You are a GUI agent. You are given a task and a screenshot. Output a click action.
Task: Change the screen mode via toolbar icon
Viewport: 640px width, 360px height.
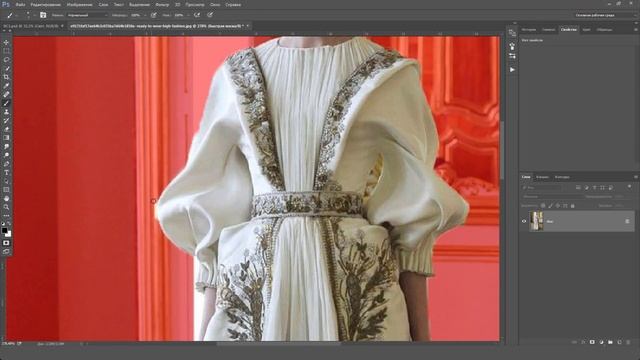click(6, 252)
